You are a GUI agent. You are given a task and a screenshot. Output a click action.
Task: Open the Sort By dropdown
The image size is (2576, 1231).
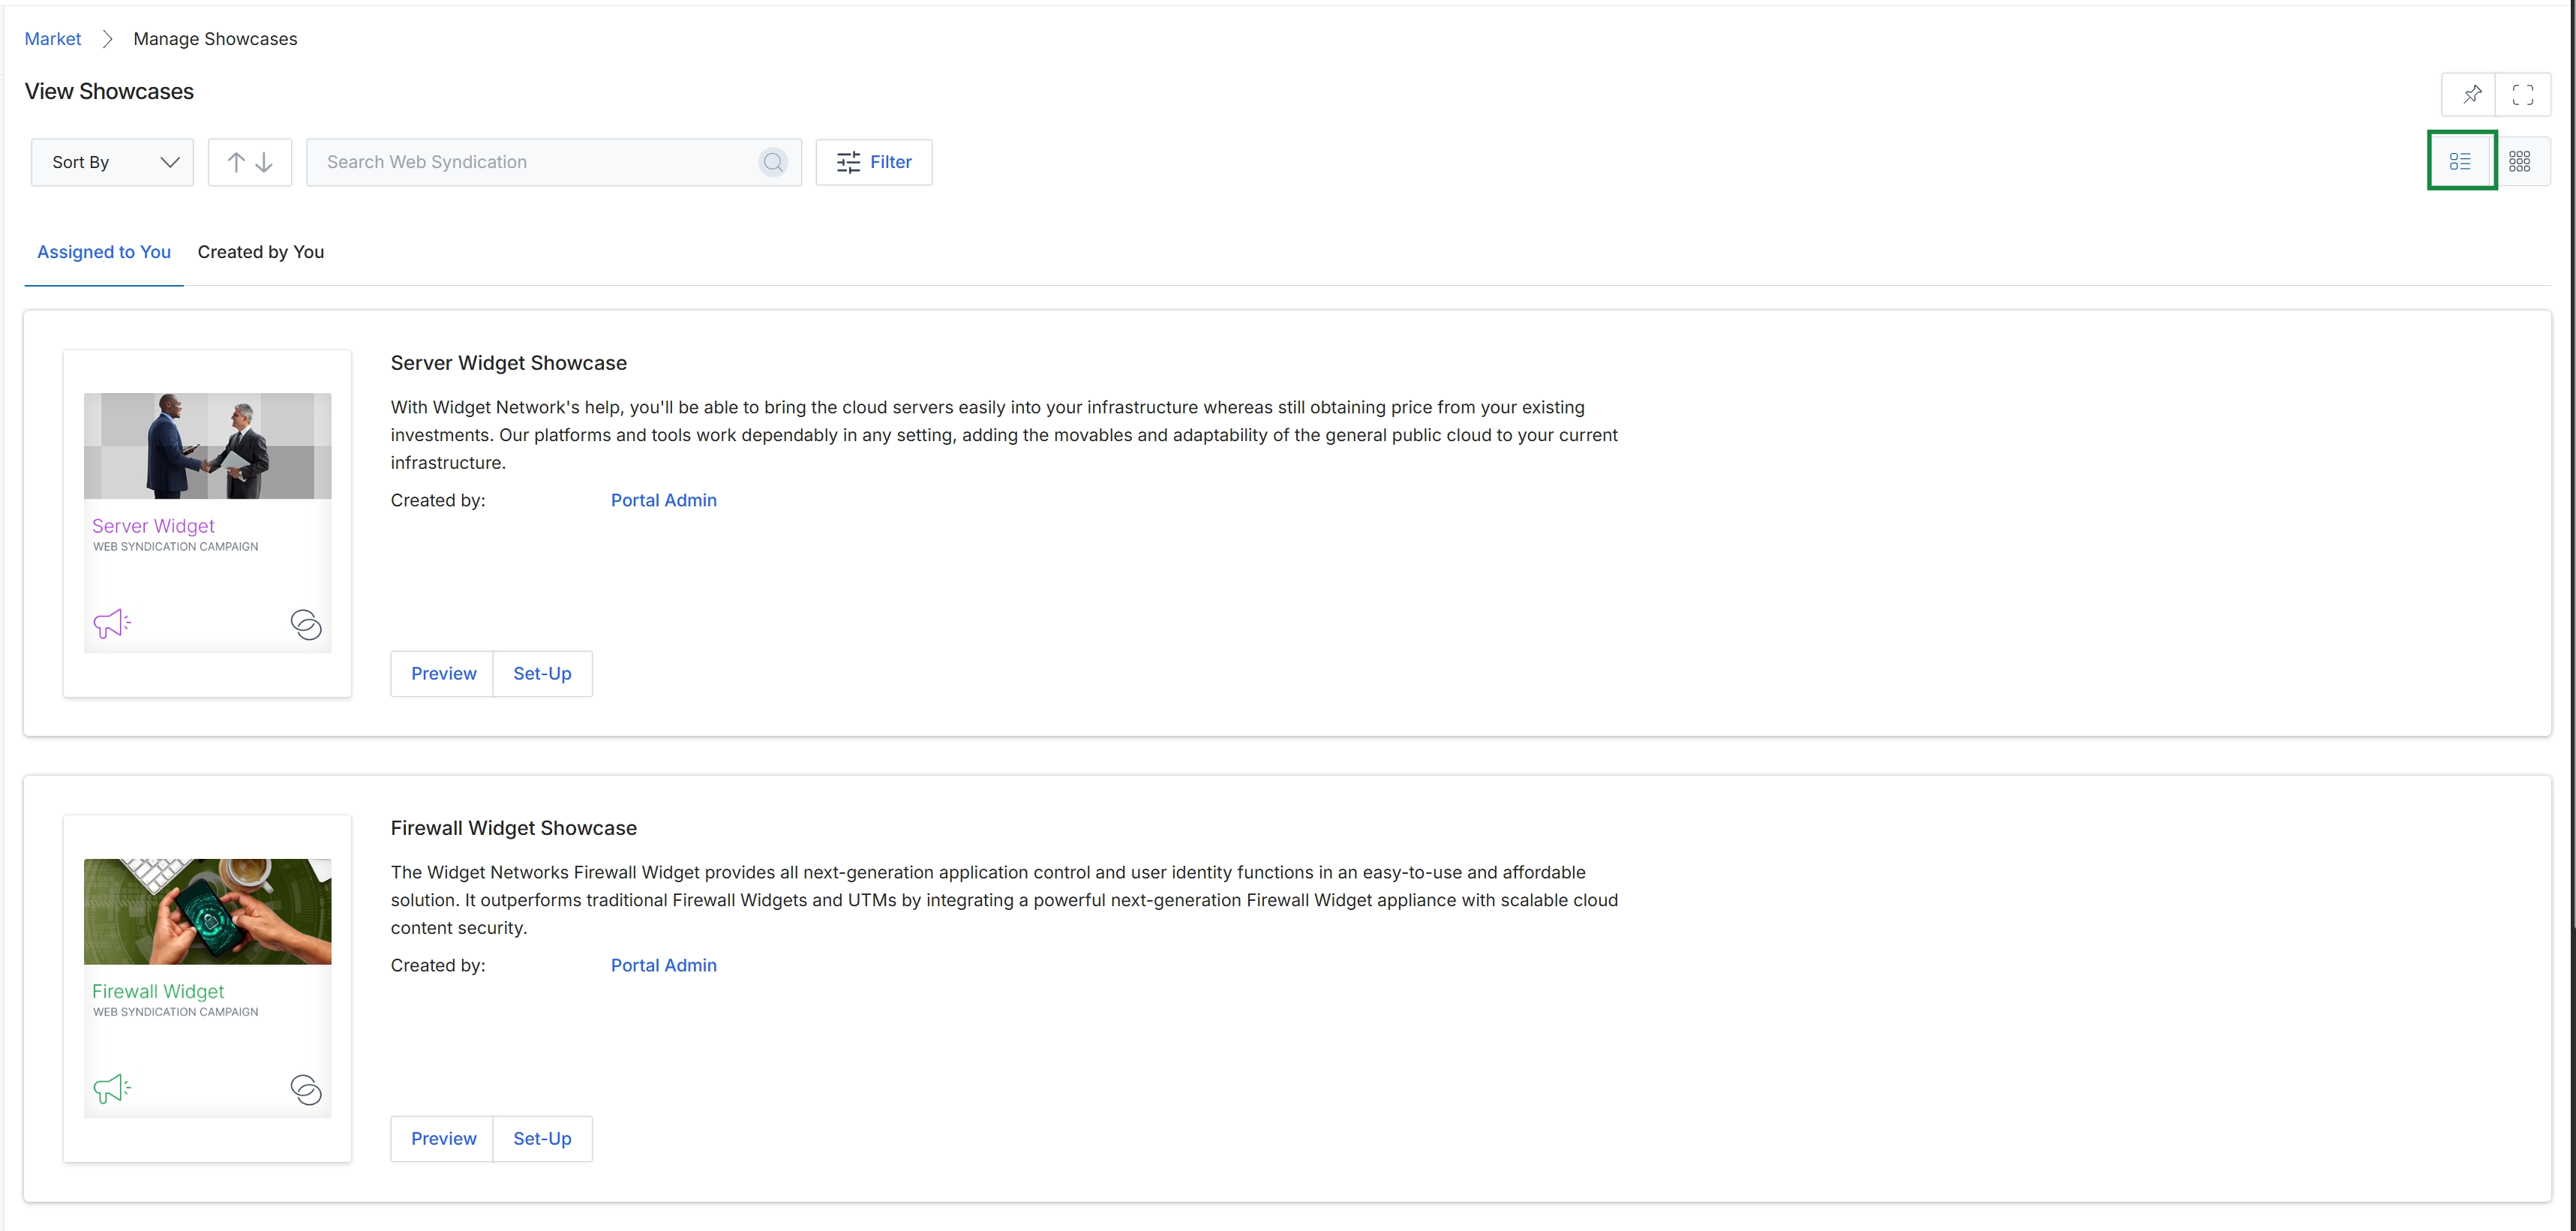click(x=112, y=162)
